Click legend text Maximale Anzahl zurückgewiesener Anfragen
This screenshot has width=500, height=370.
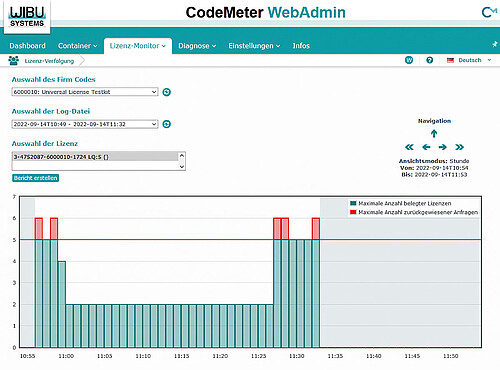click(x=418, y=212)
